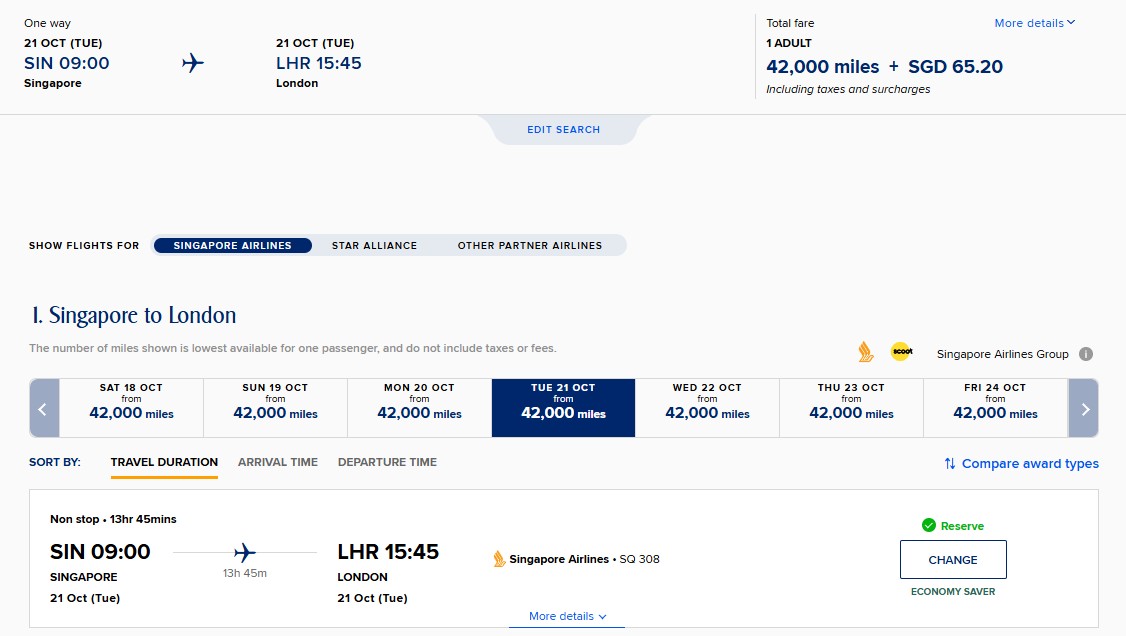Select Wed 22 Oct date option
The height and width of the screenshot is (636, 1126).
[x=707, y=408]
